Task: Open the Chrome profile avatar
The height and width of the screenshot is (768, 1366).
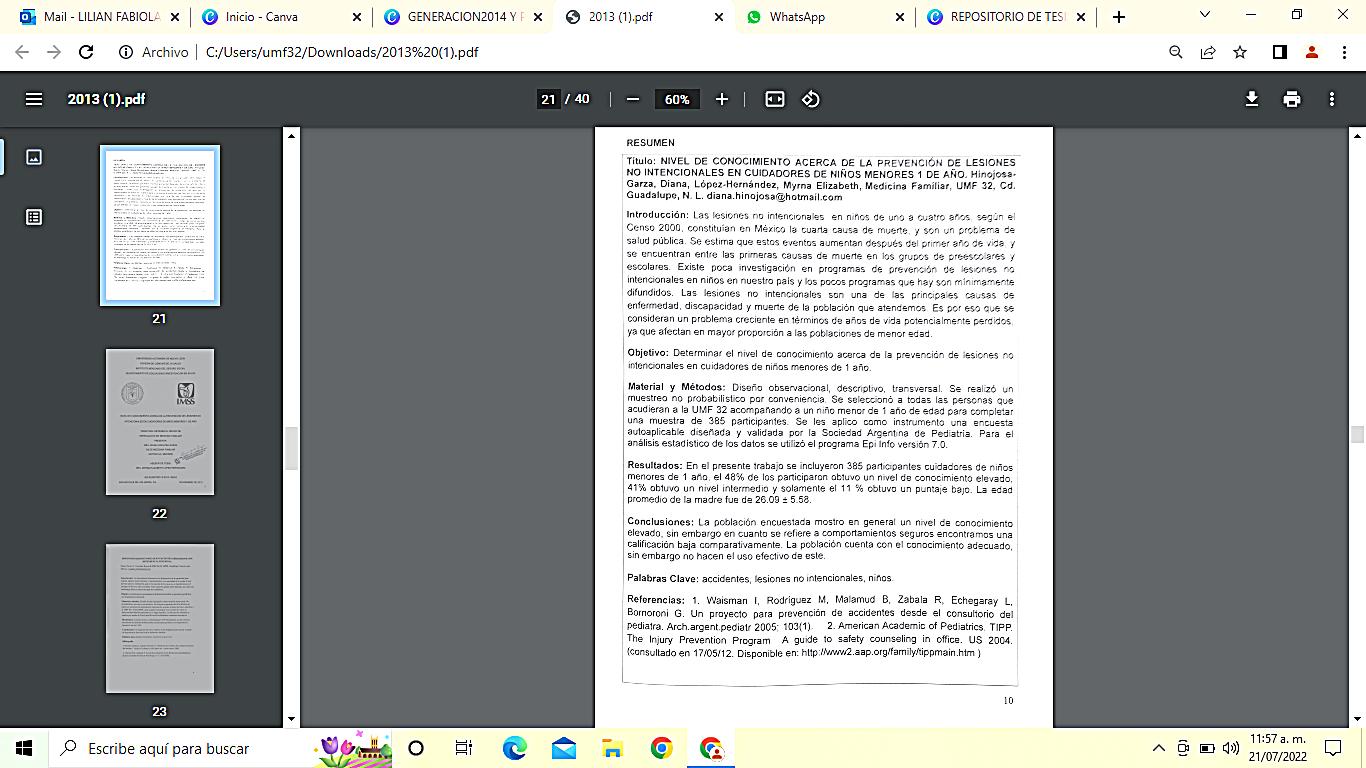Action: (1312, 52)
